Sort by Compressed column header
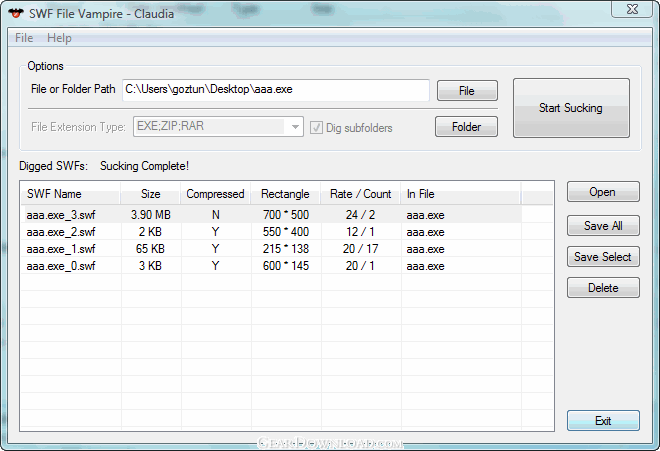Image resolution: width=660 pixels, height=451 pixels. tap(216, 194)
